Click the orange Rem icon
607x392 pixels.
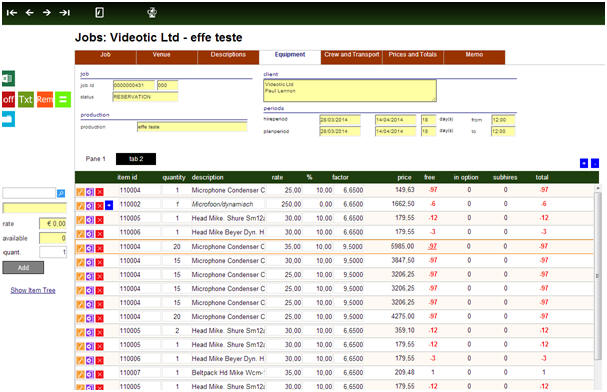click(45, 100)
